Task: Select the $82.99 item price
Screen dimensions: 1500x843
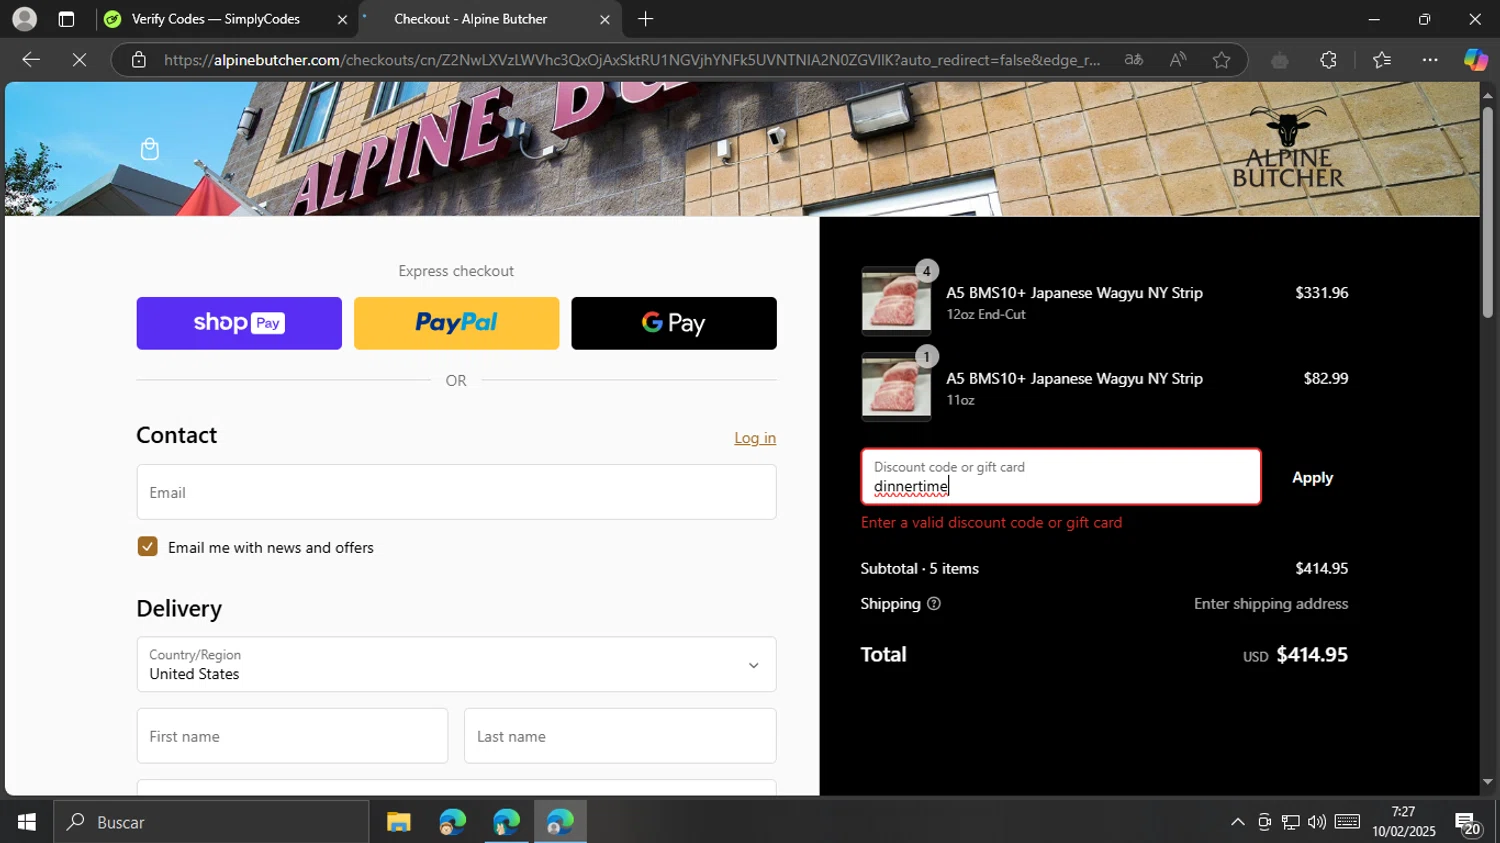Action: [1326, 379]
